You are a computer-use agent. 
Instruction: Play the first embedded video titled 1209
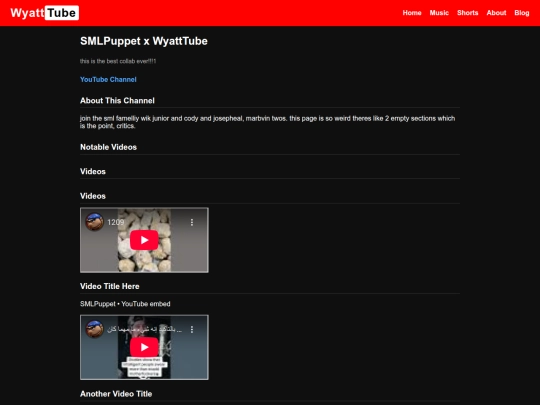click(x=144, y=240)
